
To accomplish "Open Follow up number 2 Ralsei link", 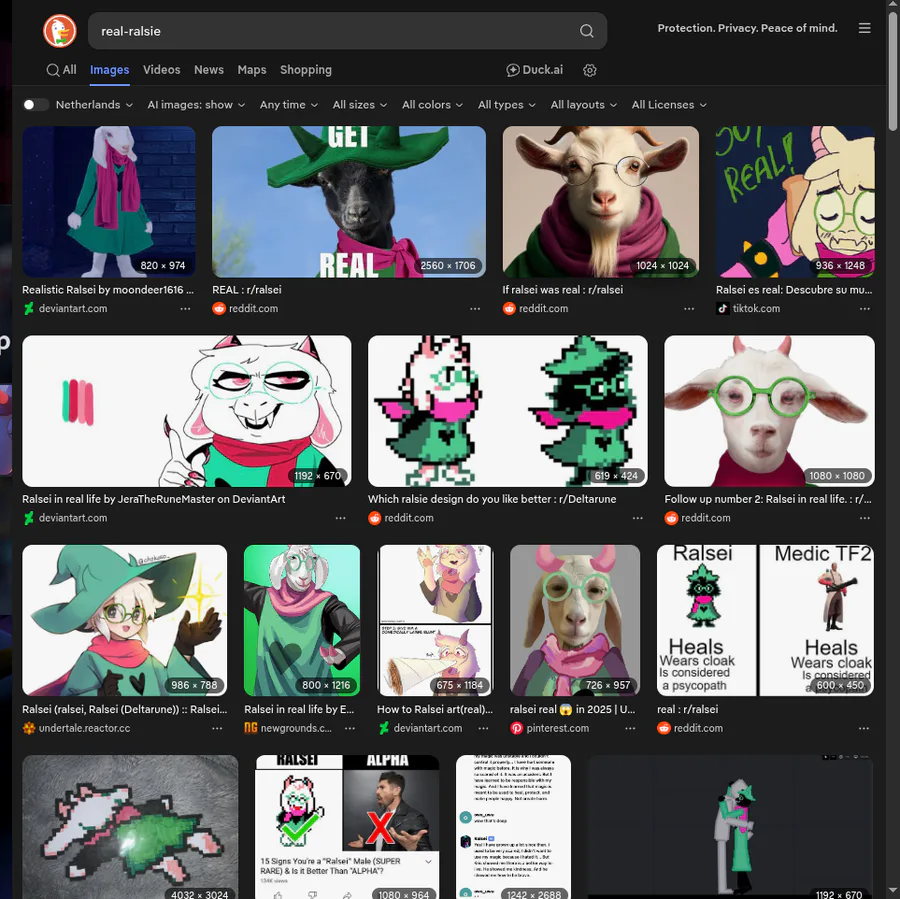I will pyautogui.click(x=768, y=499).
